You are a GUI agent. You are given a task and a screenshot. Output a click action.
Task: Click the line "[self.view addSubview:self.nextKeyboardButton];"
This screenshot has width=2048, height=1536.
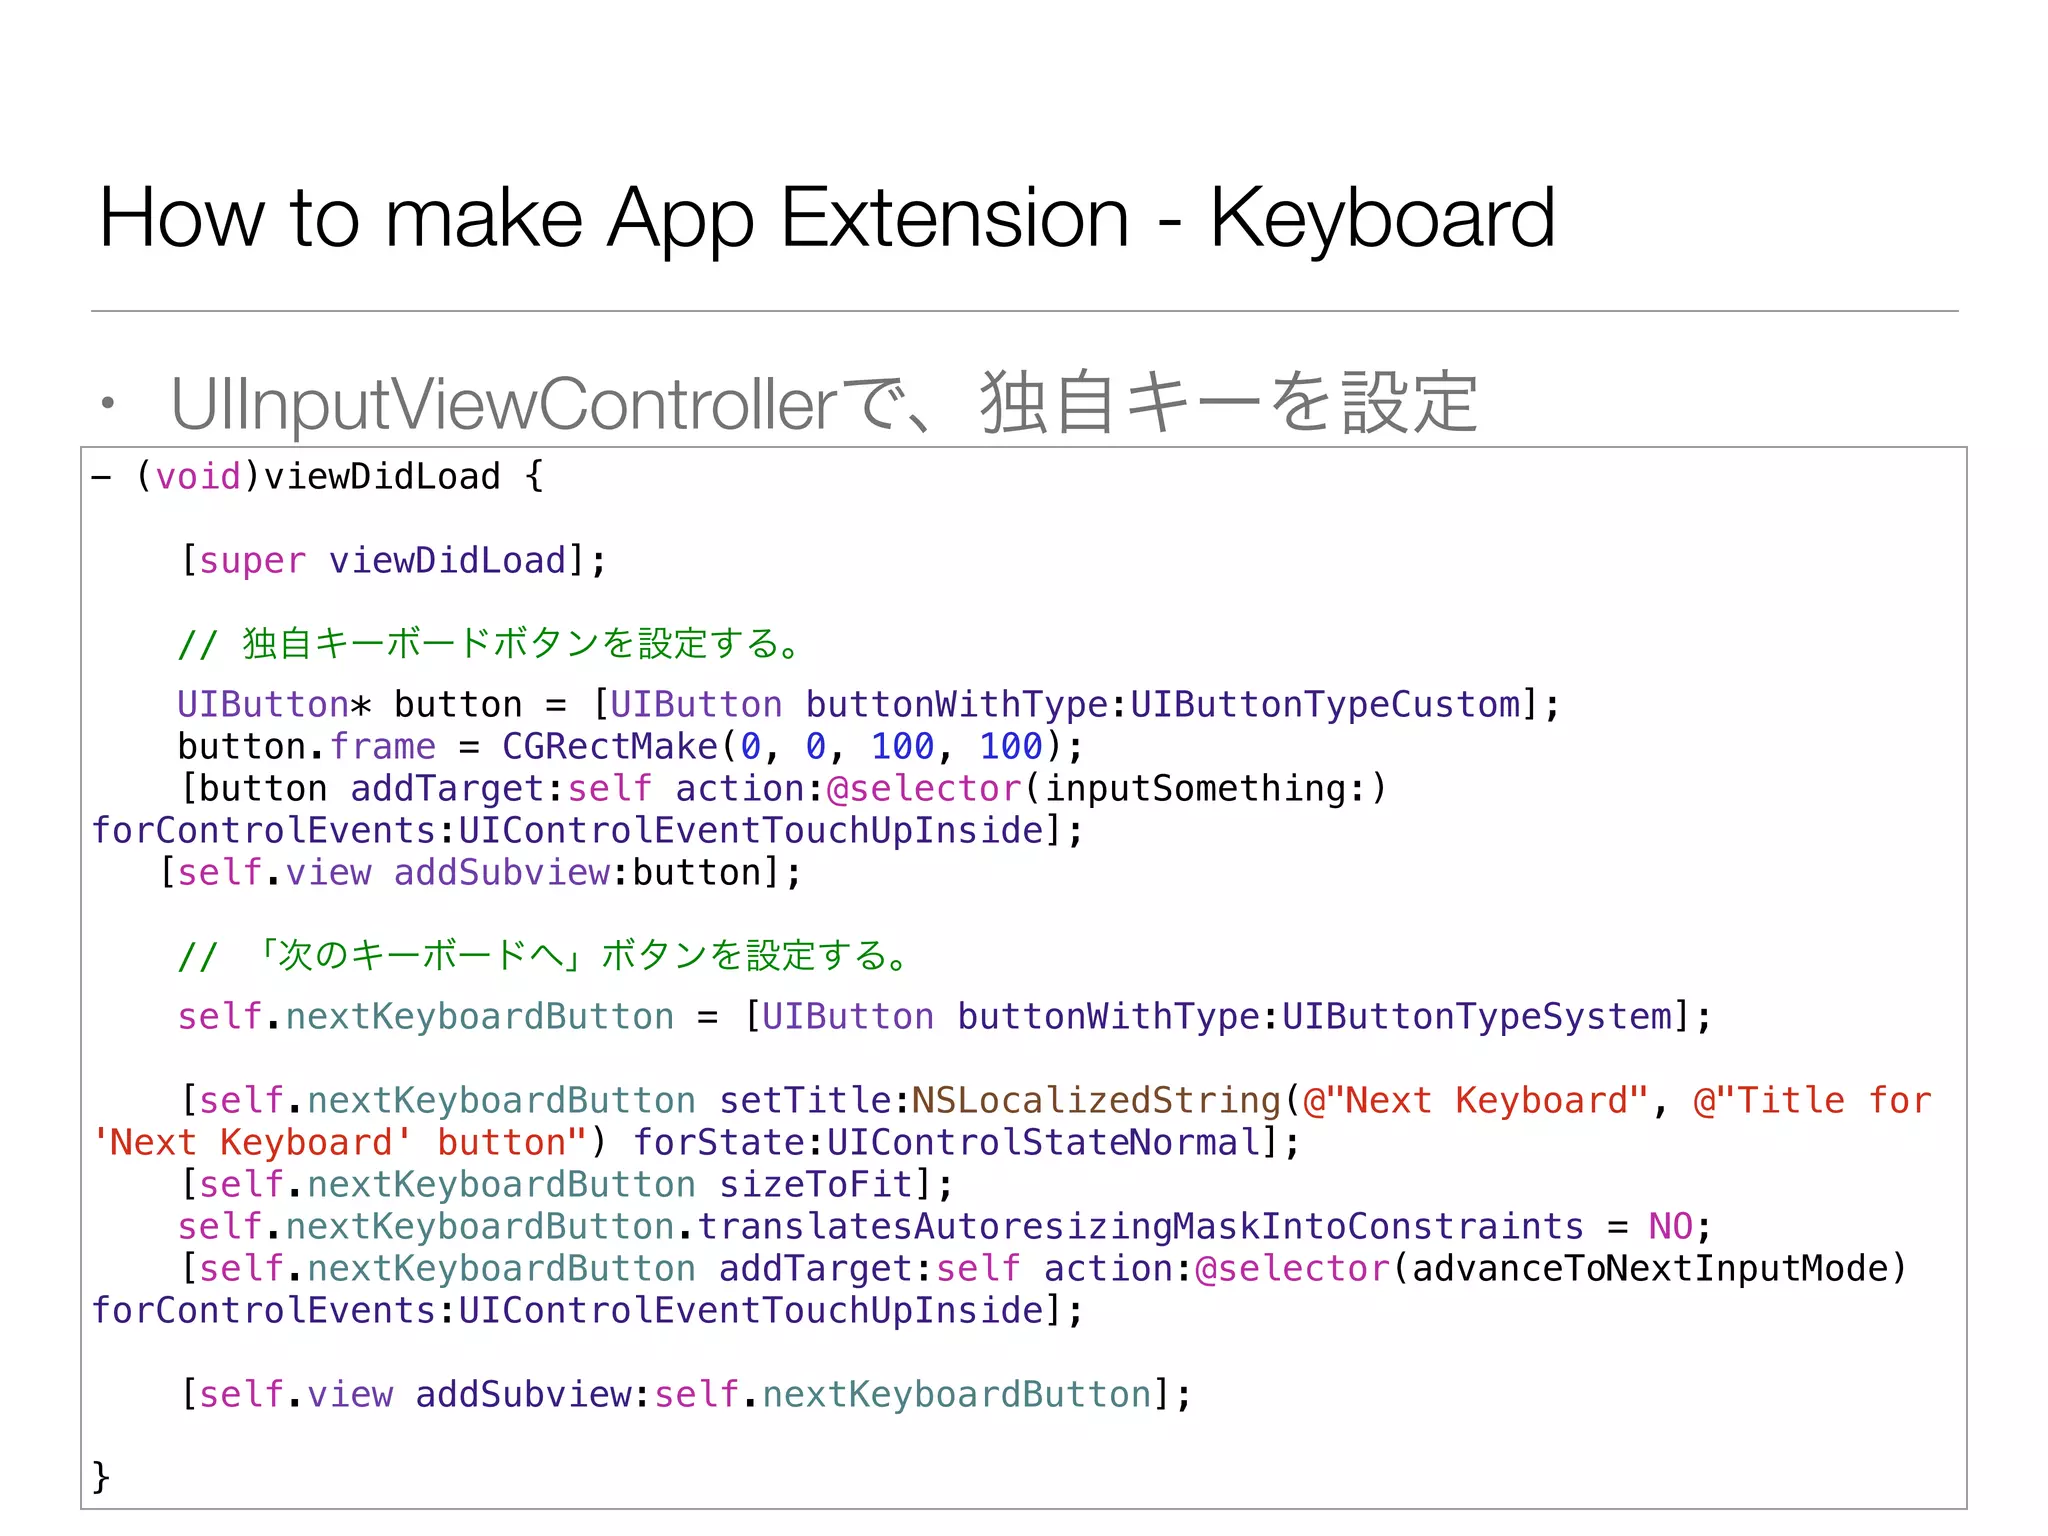click(686, 1395)
